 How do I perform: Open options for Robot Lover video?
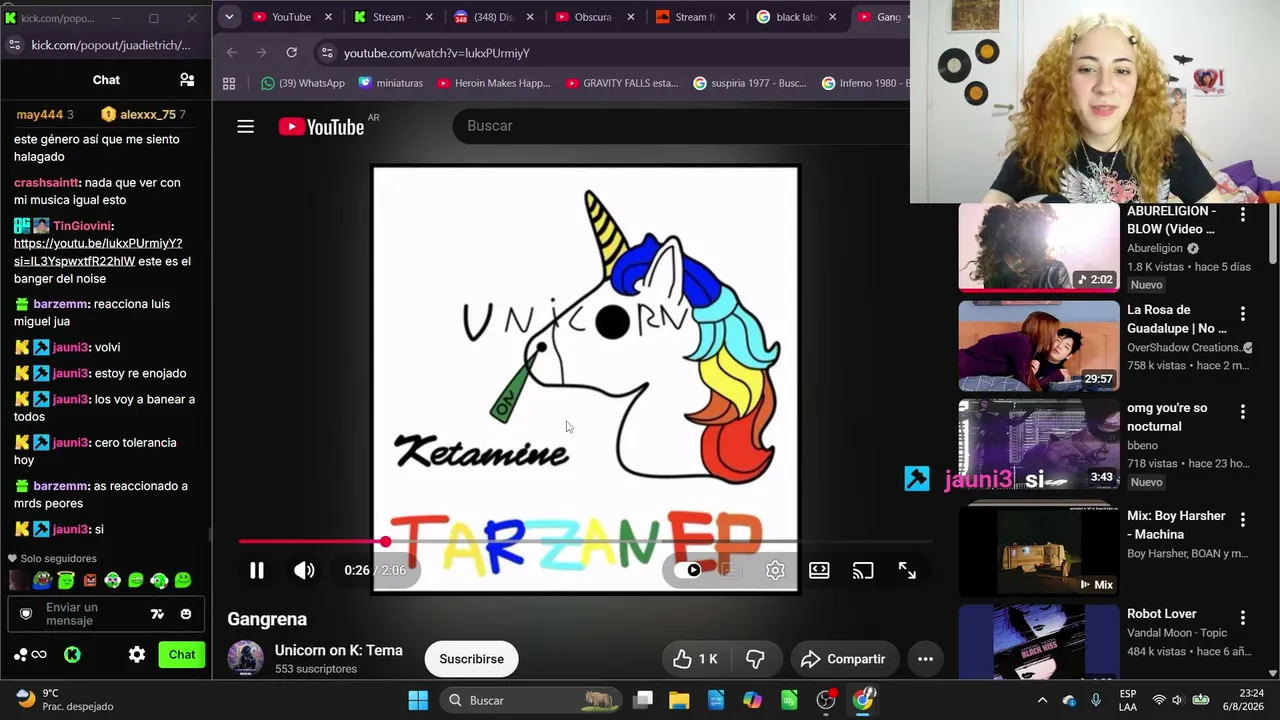(x=1243, y=618)
